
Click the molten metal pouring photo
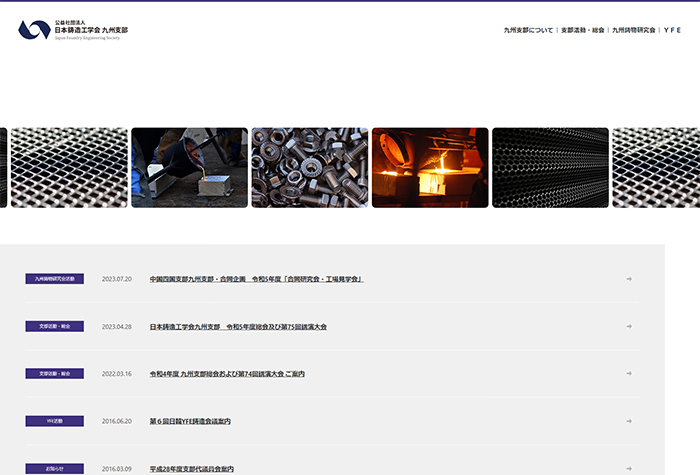pos(189,167)
